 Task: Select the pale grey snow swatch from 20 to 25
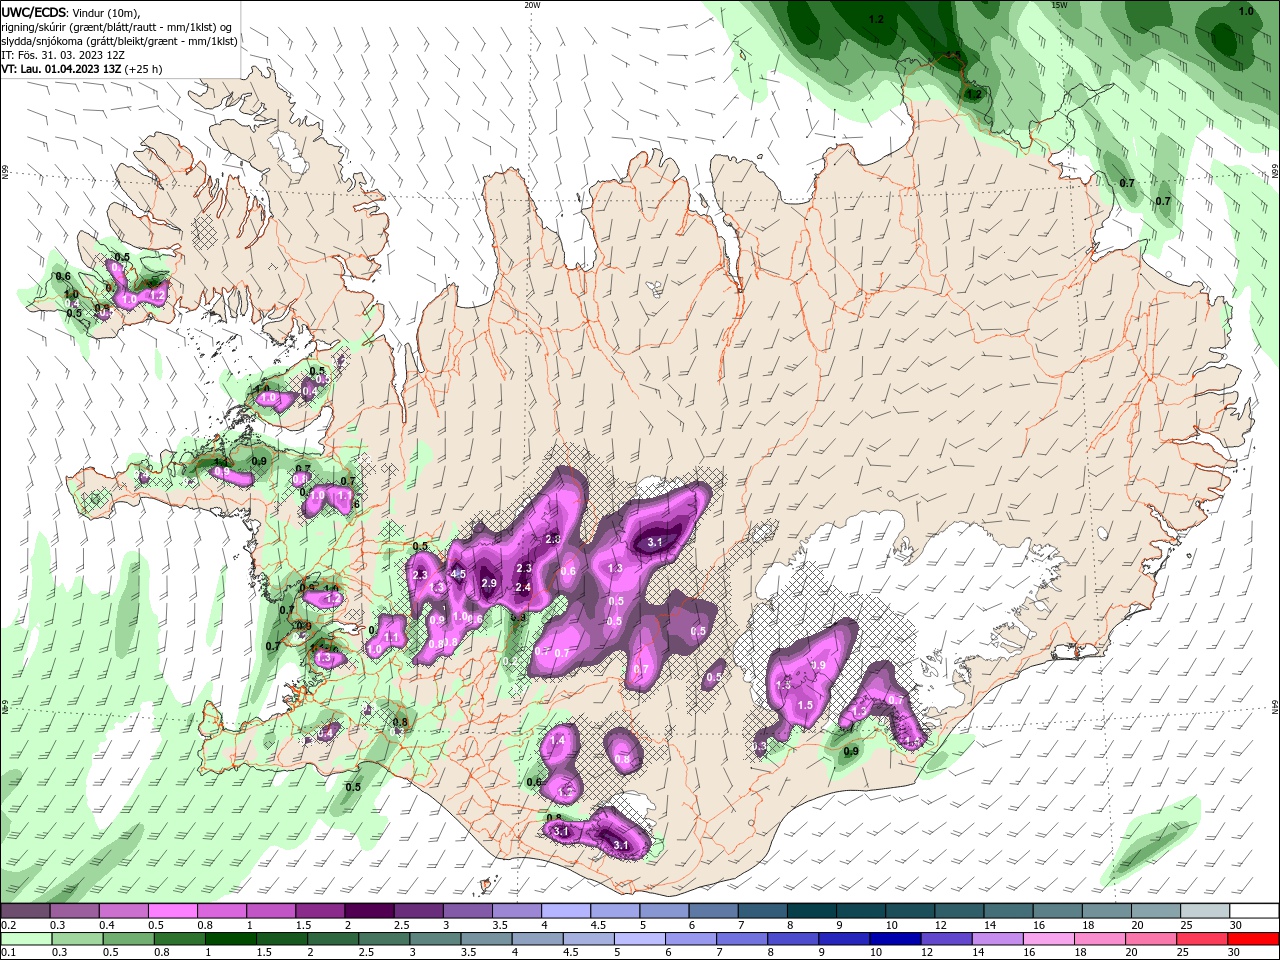tap(1154, 911)
